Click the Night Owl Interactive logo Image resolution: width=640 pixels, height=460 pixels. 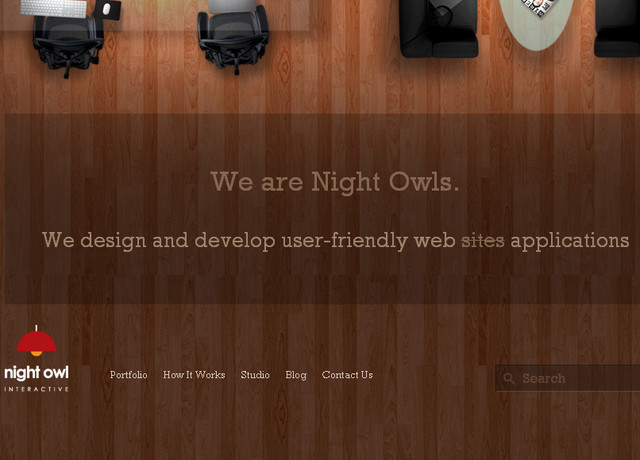[36, 358]
